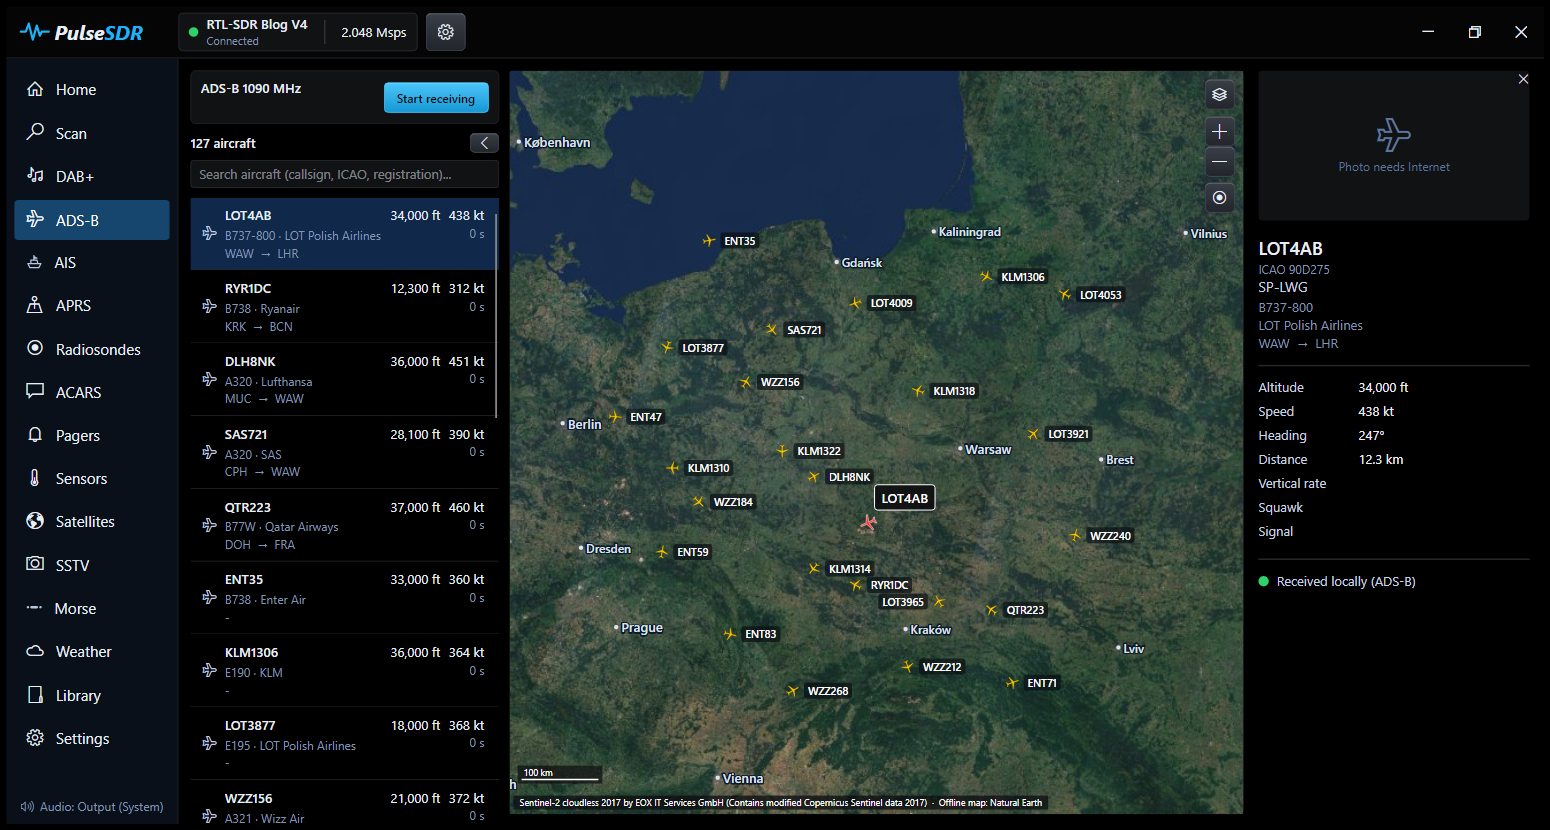Viewport: 1550px width, 830px height.
Task: Select SAS721 row in aircraft list
Action: 343,453
